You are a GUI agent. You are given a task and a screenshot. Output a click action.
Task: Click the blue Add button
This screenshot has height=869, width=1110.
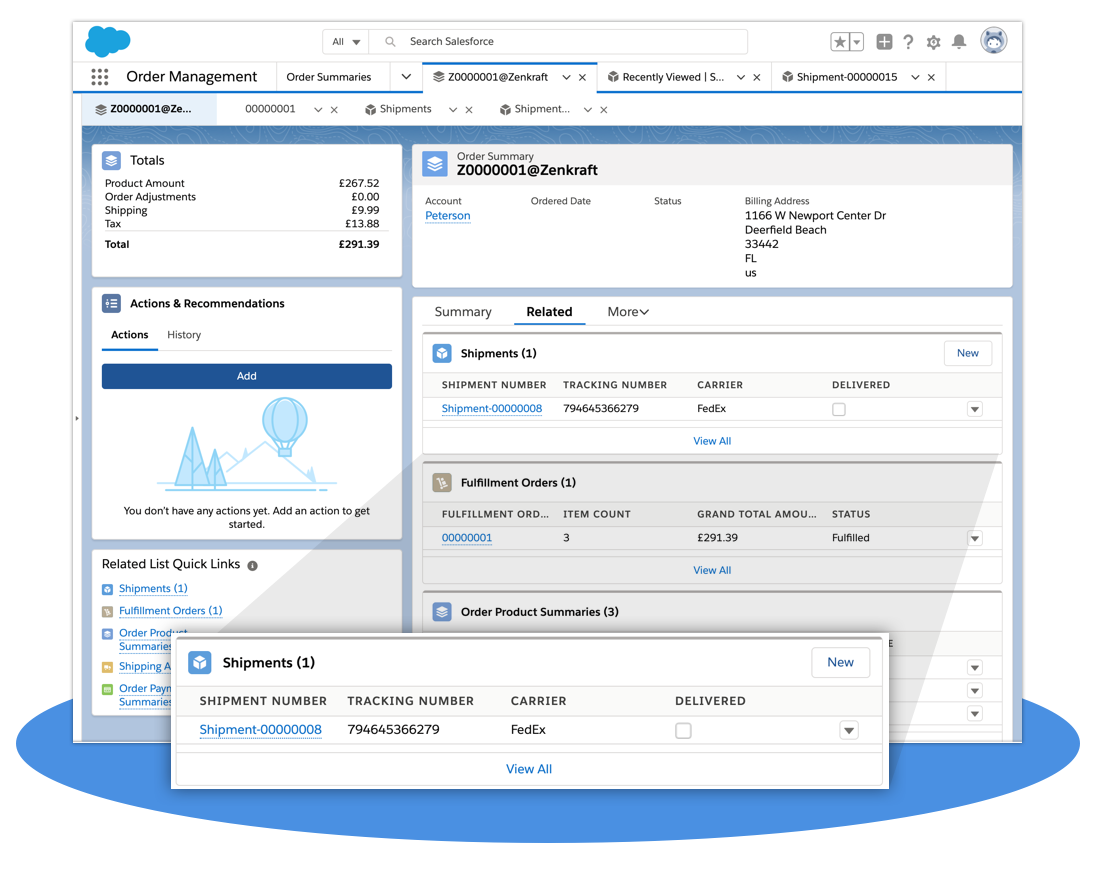pyautogui.click(x=246, y=376)
